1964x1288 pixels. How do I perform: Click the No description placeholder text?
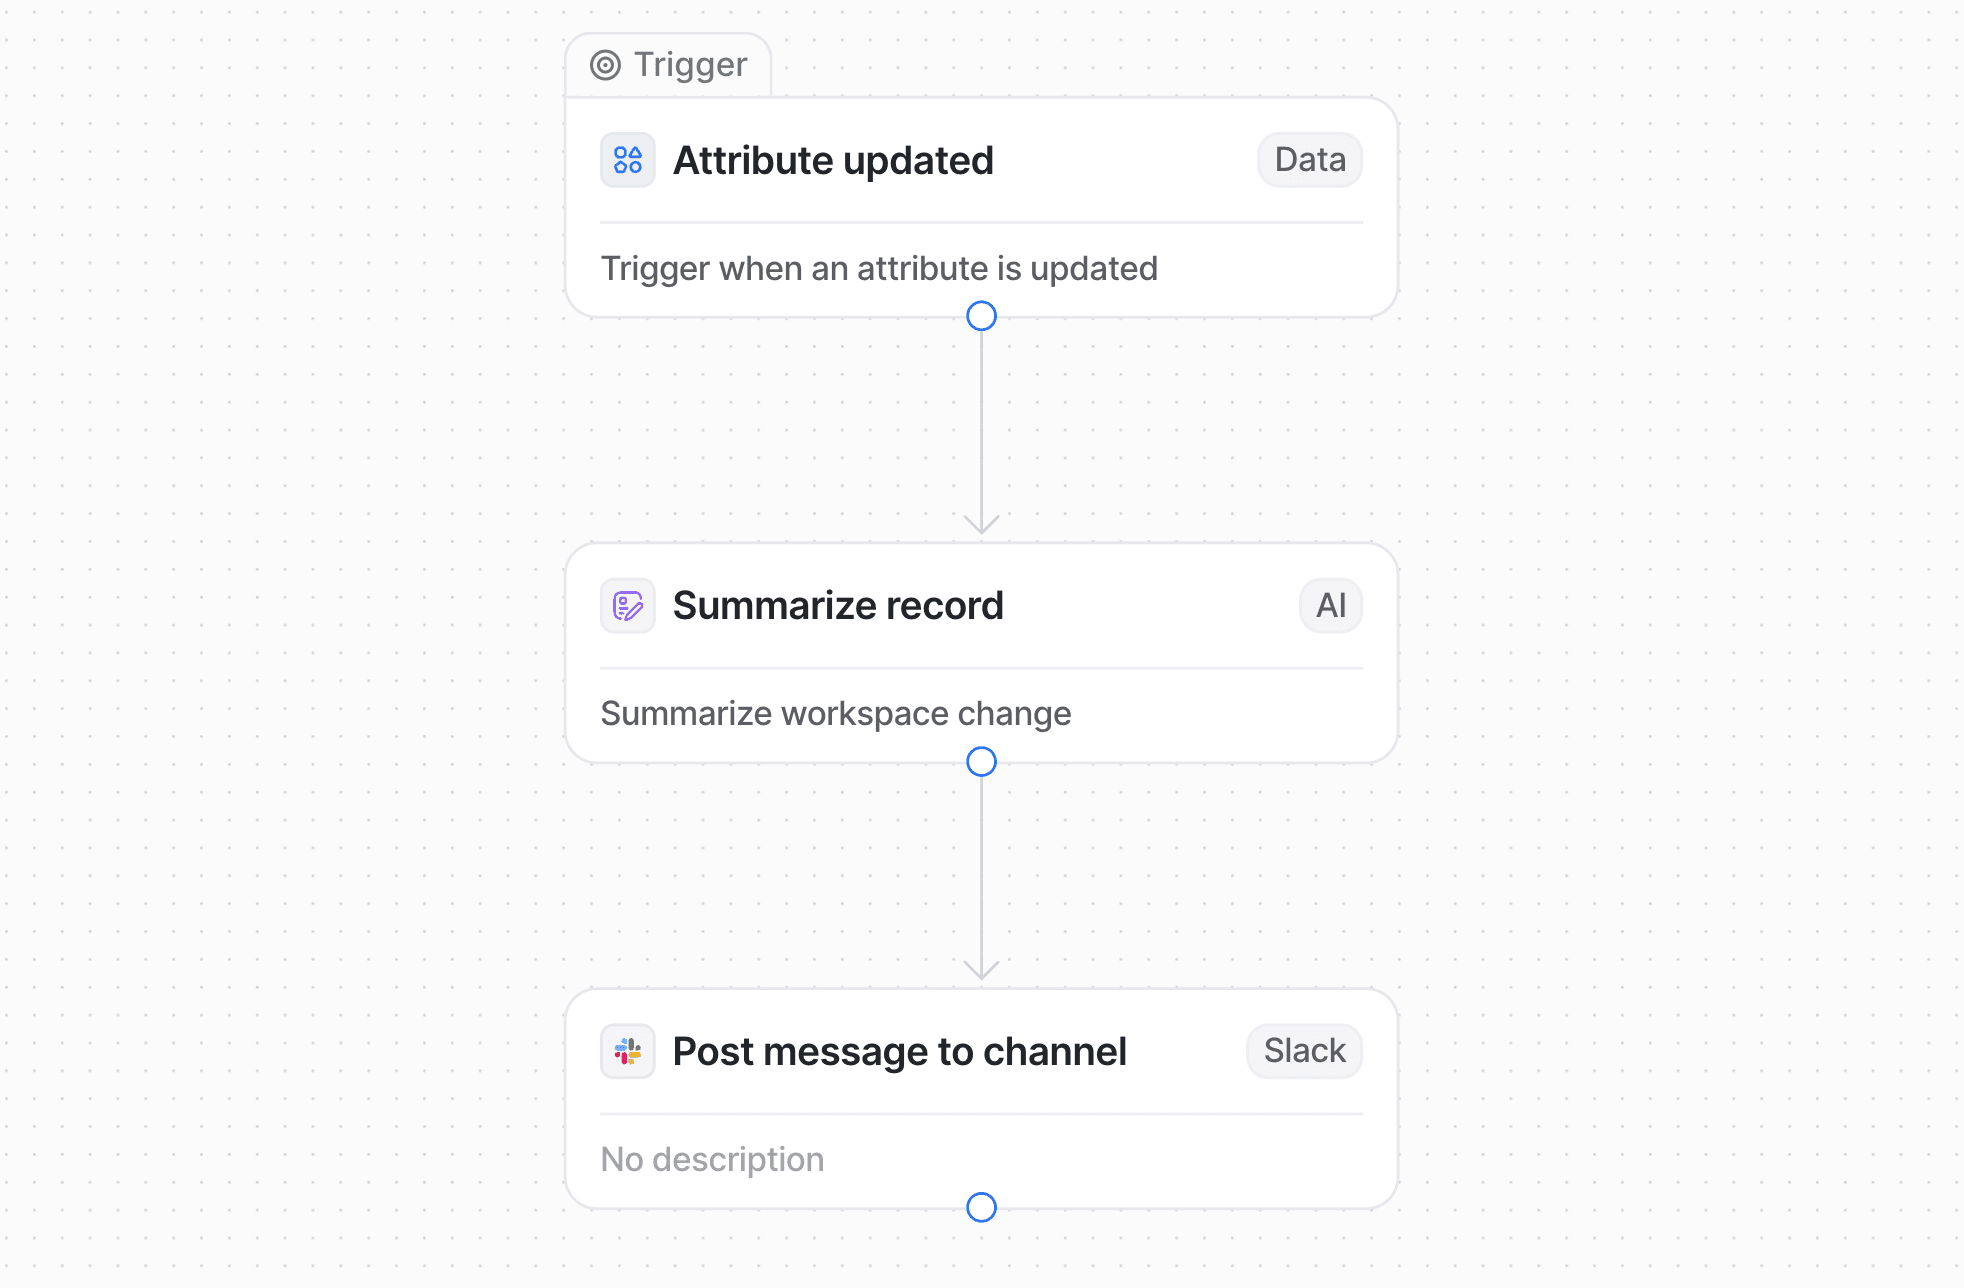pyautogui.click(x=712, y=1159)
